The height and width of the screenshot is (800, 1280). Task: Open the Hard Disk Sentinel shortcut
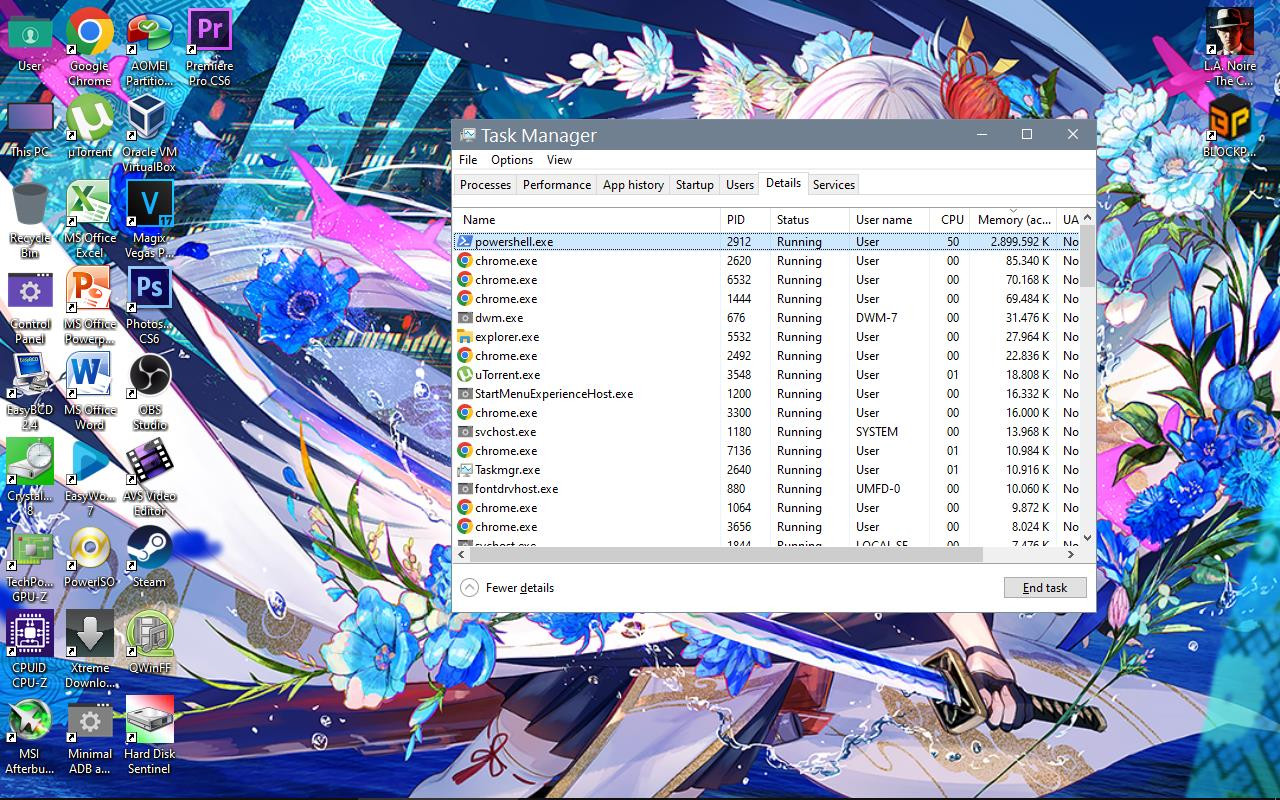[149, 736]
